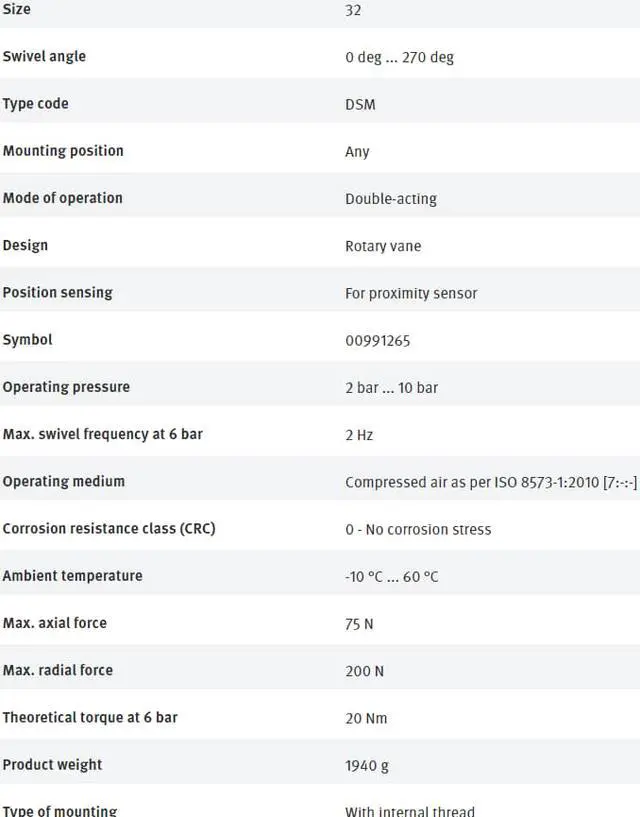Select the 20 Nm torque value
The width and height of the screenshot is (640, 817).
[366, 718]
